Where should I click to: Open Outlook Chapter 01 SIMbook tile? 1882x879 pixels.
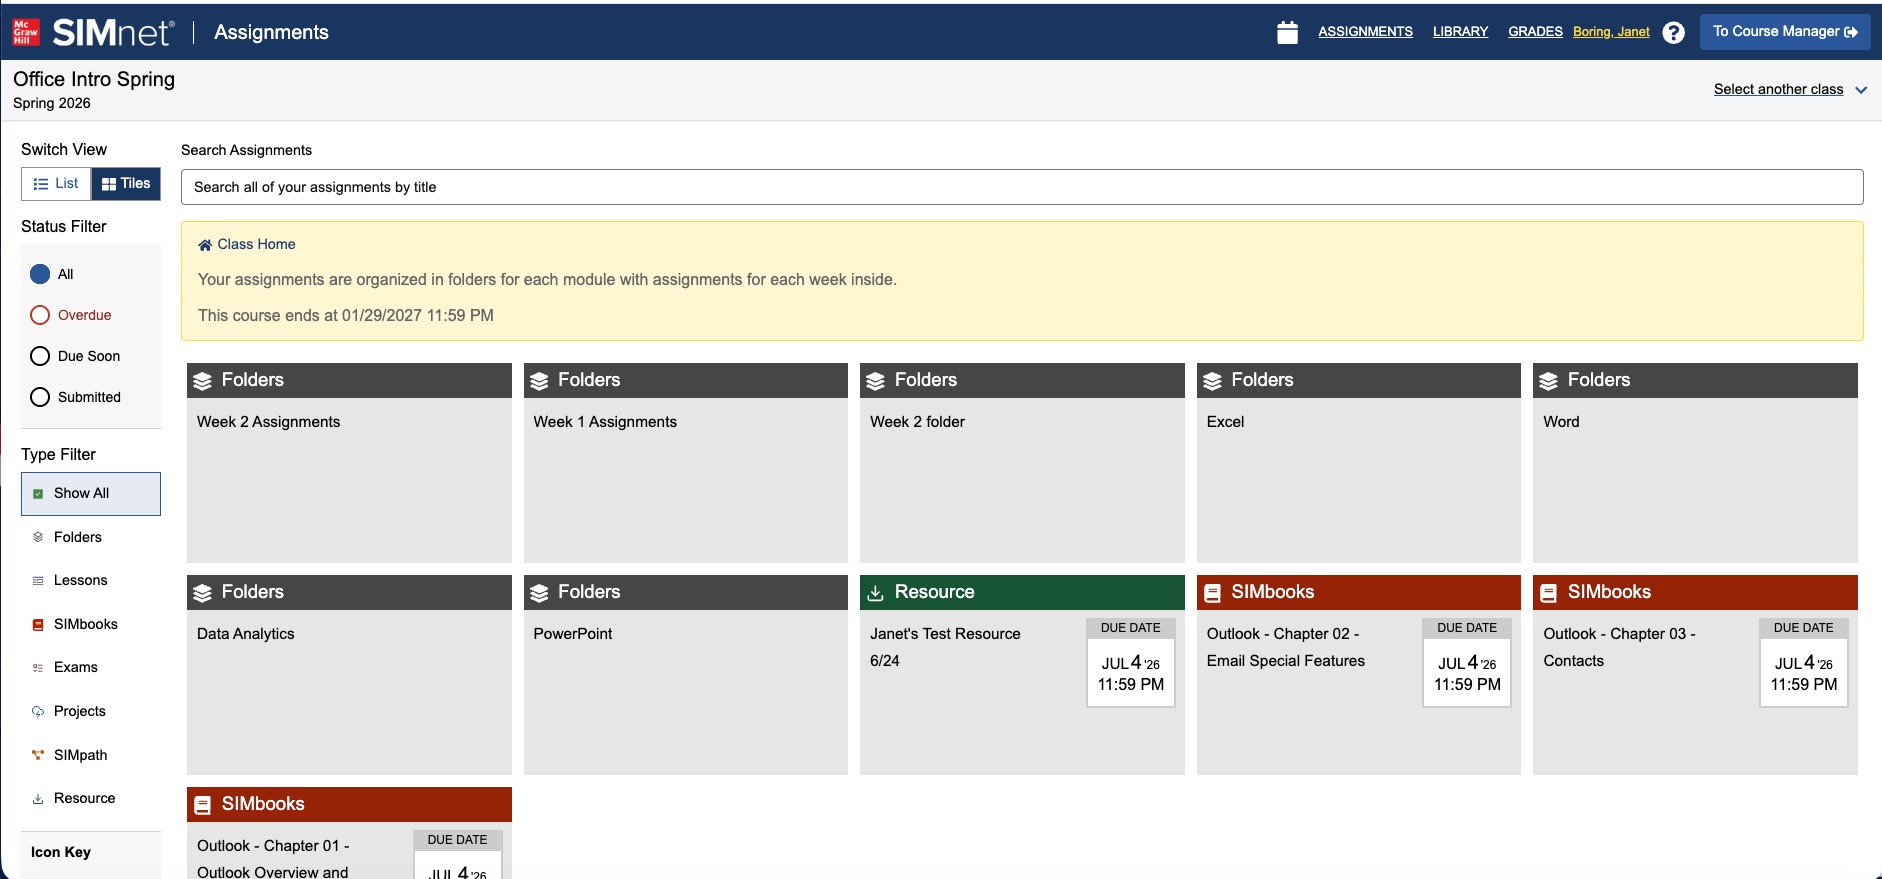click(349, 833)
